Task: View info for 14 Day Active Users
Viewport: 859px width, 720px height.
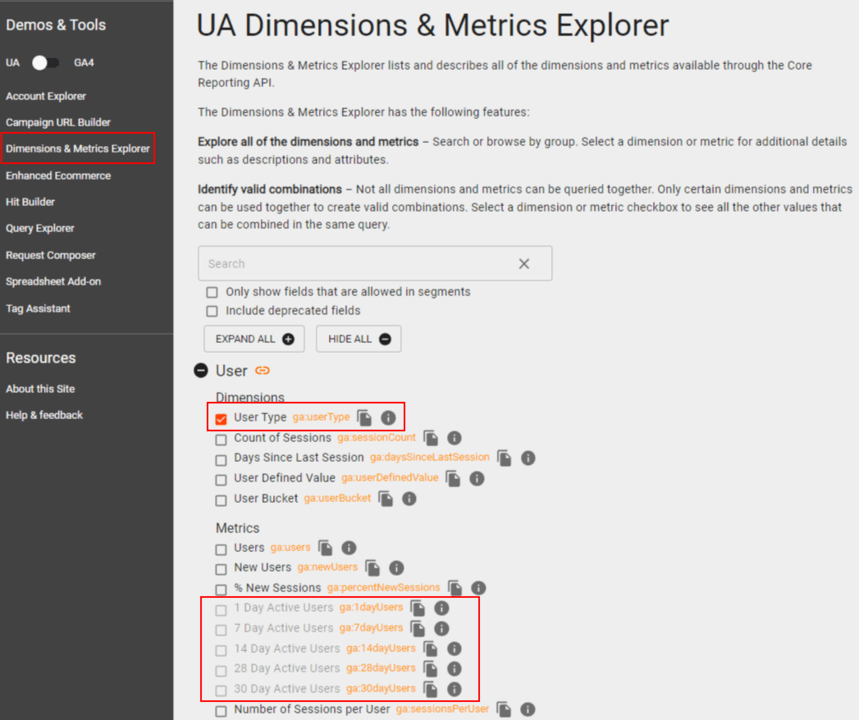Action: pyautogui.click(x=454, y=649)
